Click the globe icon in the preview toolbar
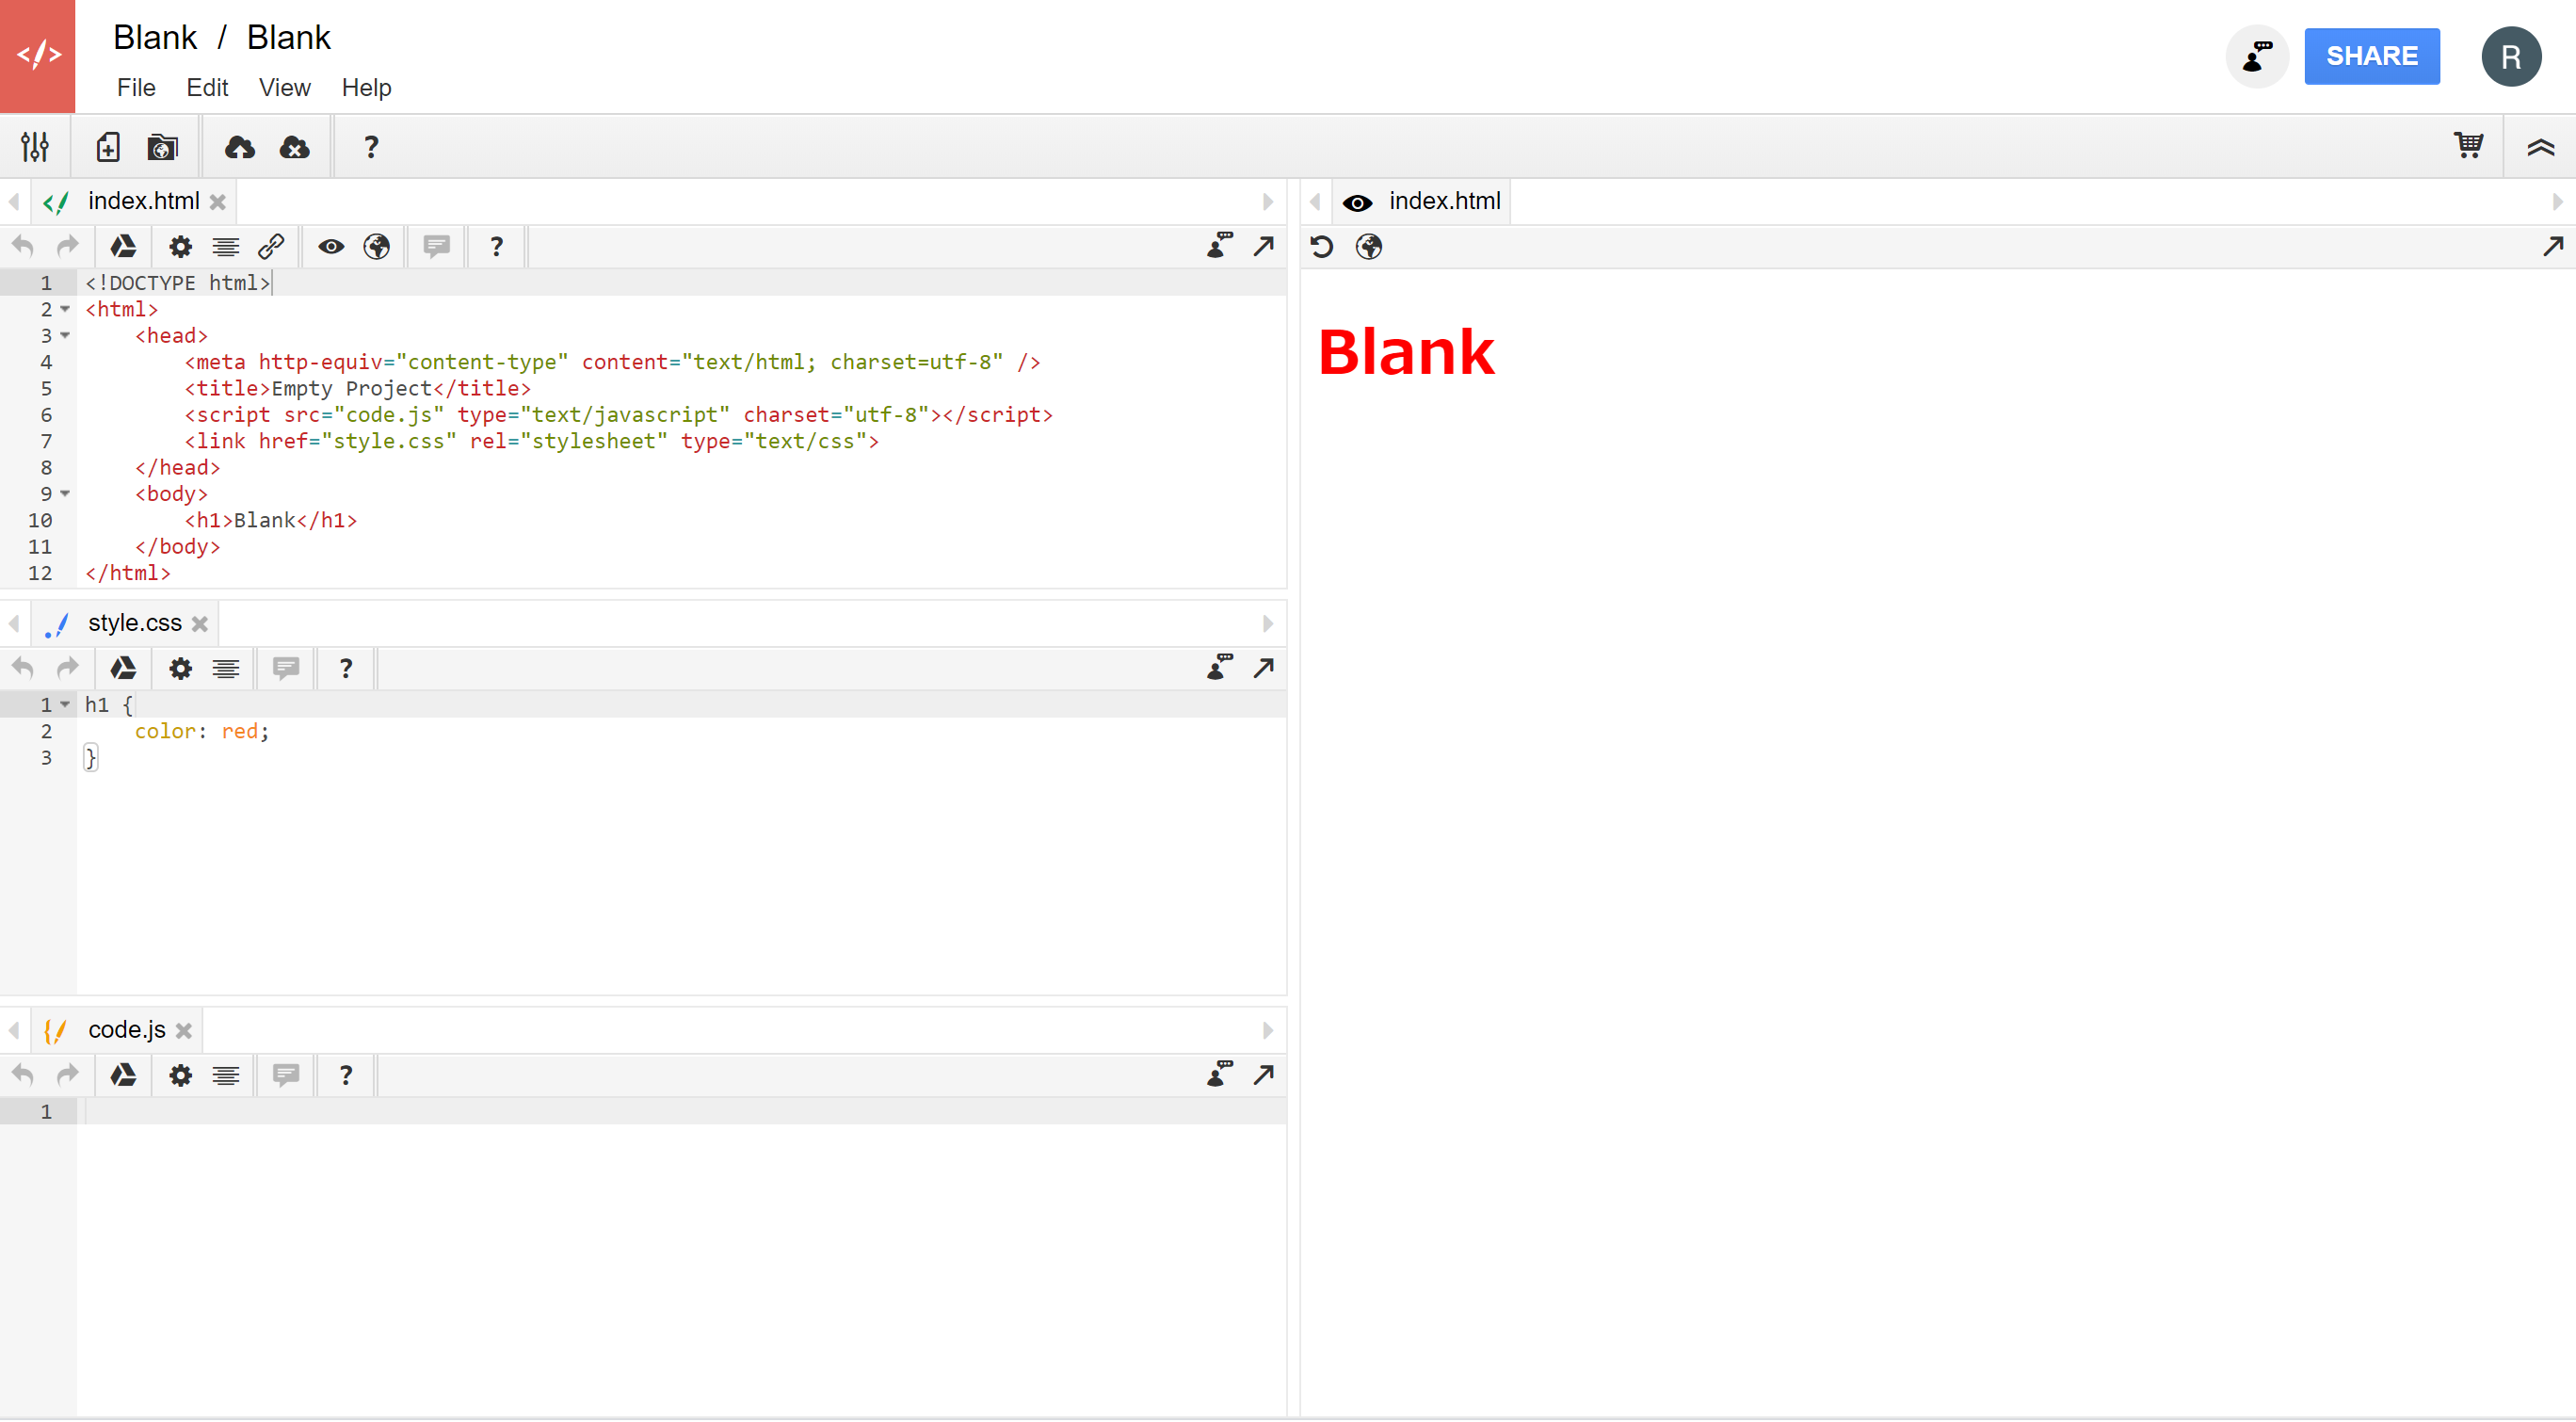The width and height of the screenshot is (2576, 1422). pyautogui.click(x=1369, y=246)
